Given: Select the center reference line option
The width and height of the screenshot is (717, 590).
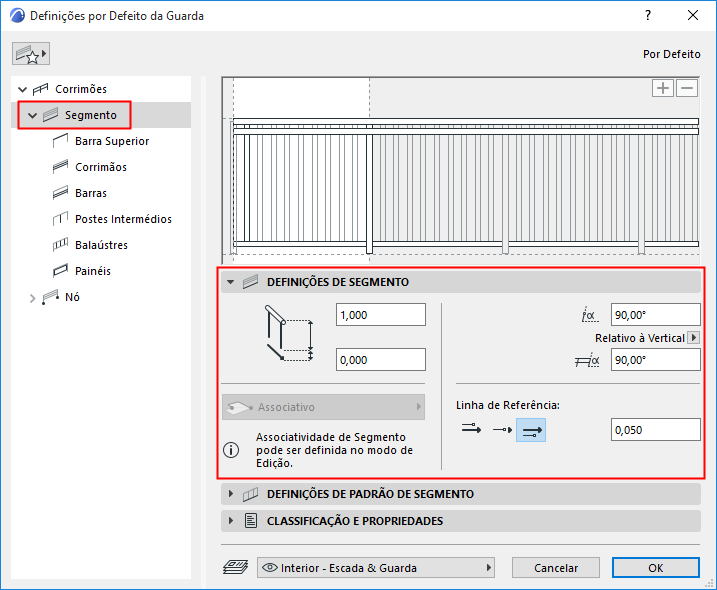Looking at the screenshot, I should (502, 429).
